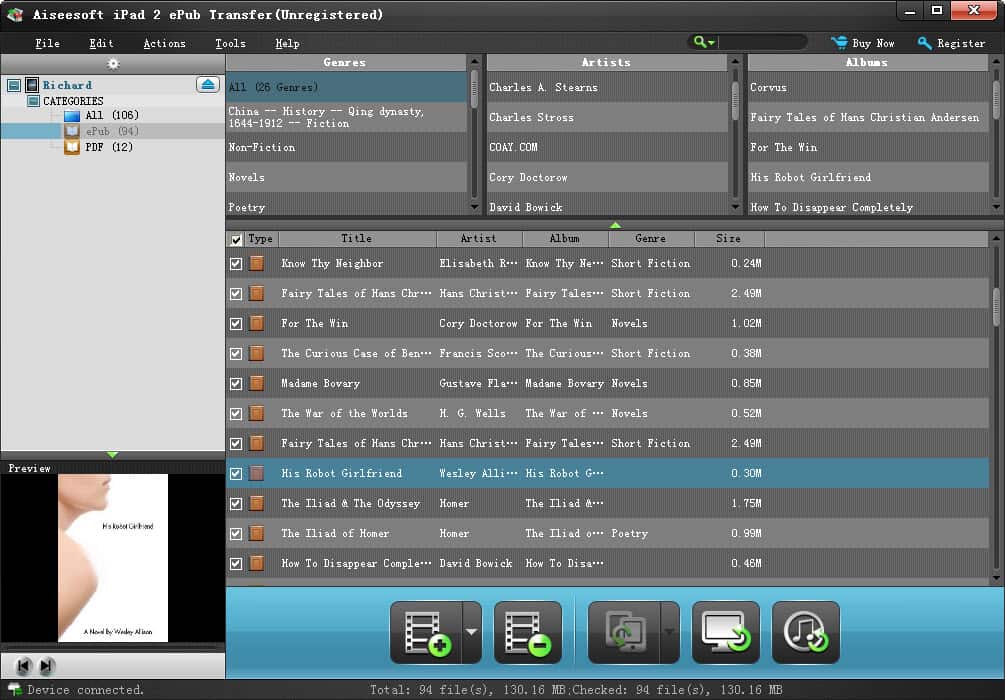Screen dimensions: 1005x700
Task: Click the Richard device iPad icon
Action: coord(32,85)
